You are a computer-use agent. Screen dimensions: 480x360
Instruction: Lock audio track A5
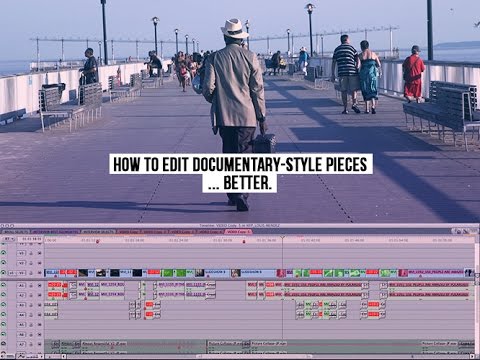(31, 324)
